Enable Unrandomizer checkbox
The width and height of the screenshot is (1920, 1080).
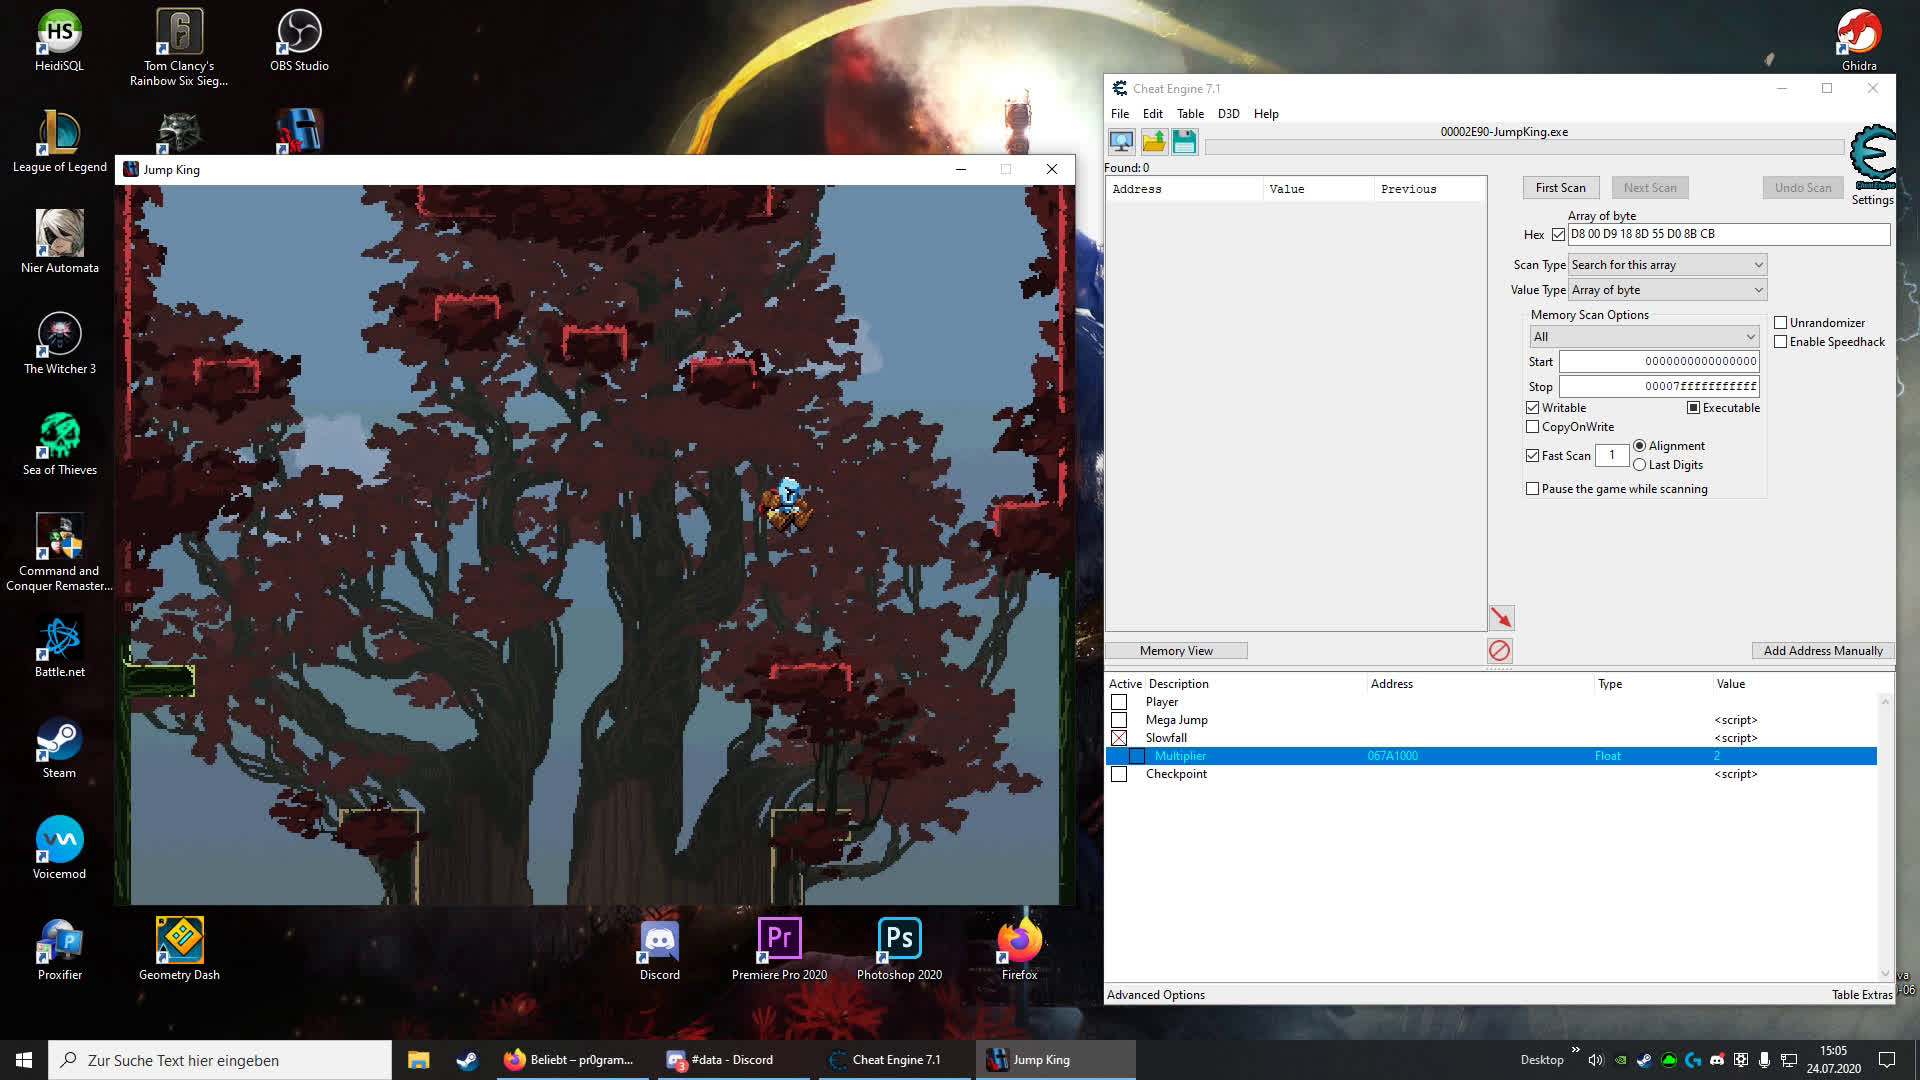tap(1780, 323)
